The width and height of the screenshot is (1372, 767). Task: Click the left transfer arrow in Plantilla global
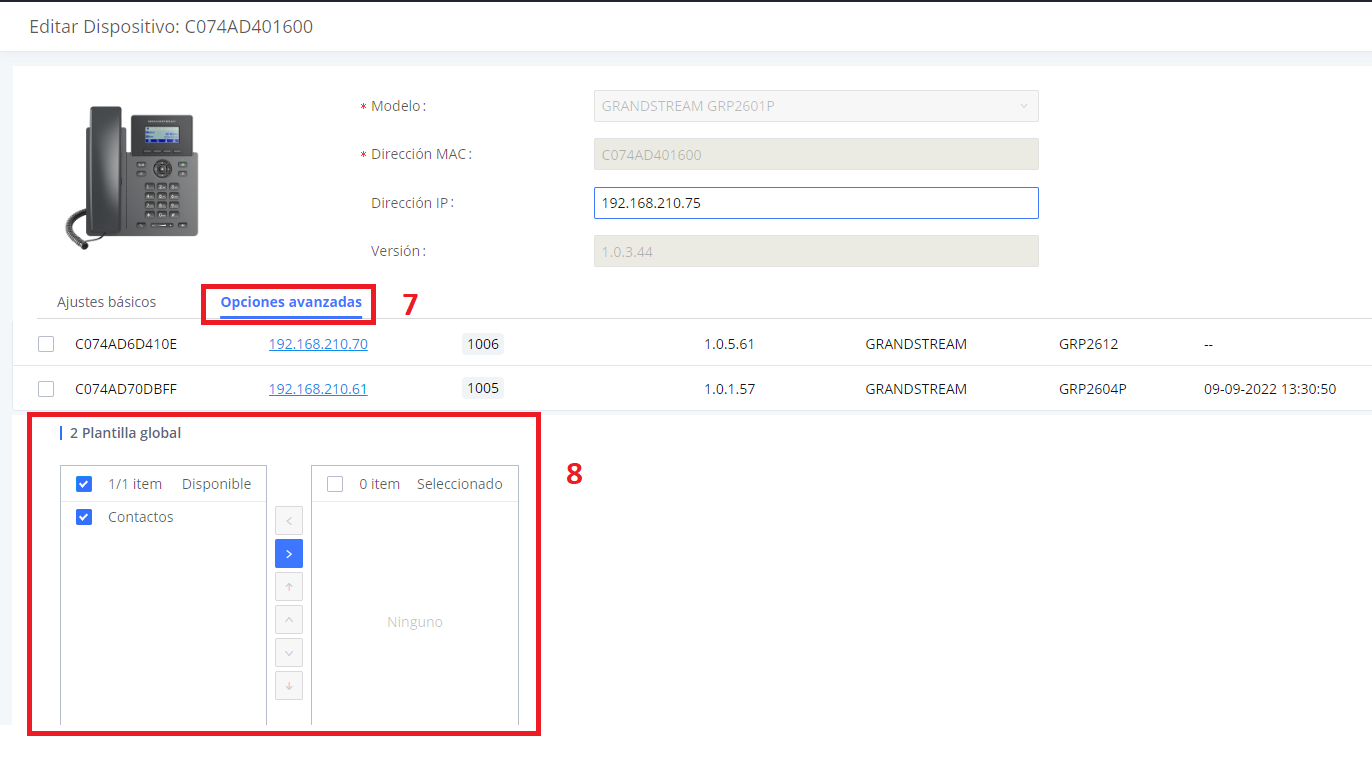(288, 520)
